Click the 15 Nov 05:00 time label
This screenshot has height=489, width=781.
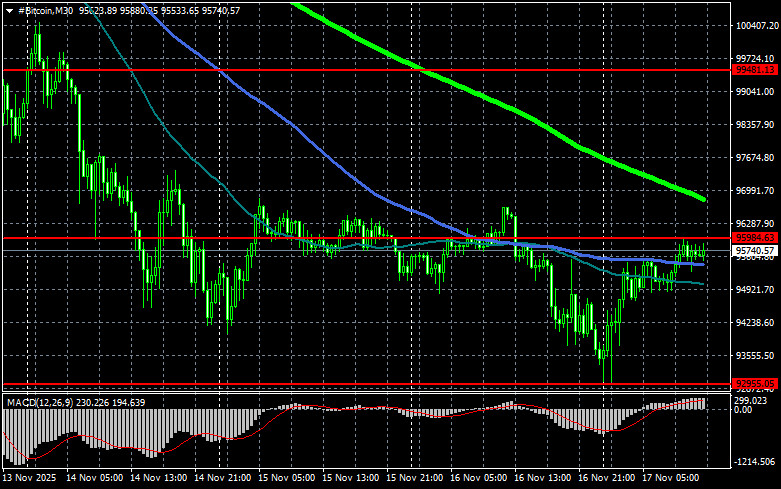(289, 479)
